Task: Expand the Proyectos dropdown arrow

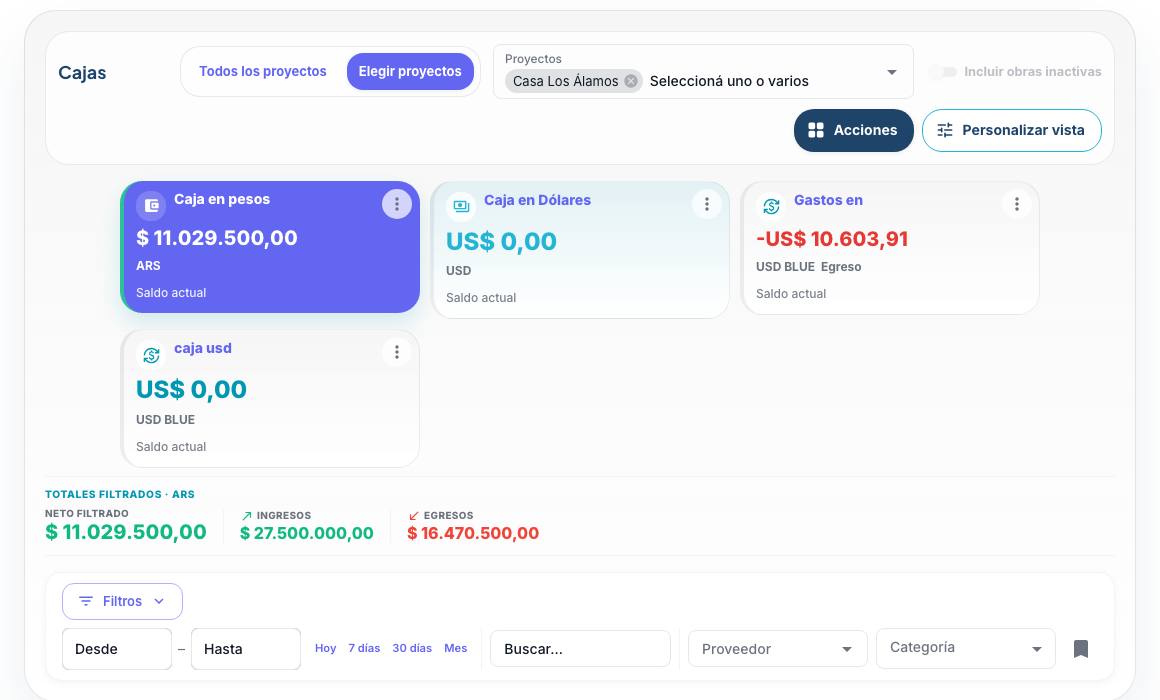Action: [x=891, y=73]
